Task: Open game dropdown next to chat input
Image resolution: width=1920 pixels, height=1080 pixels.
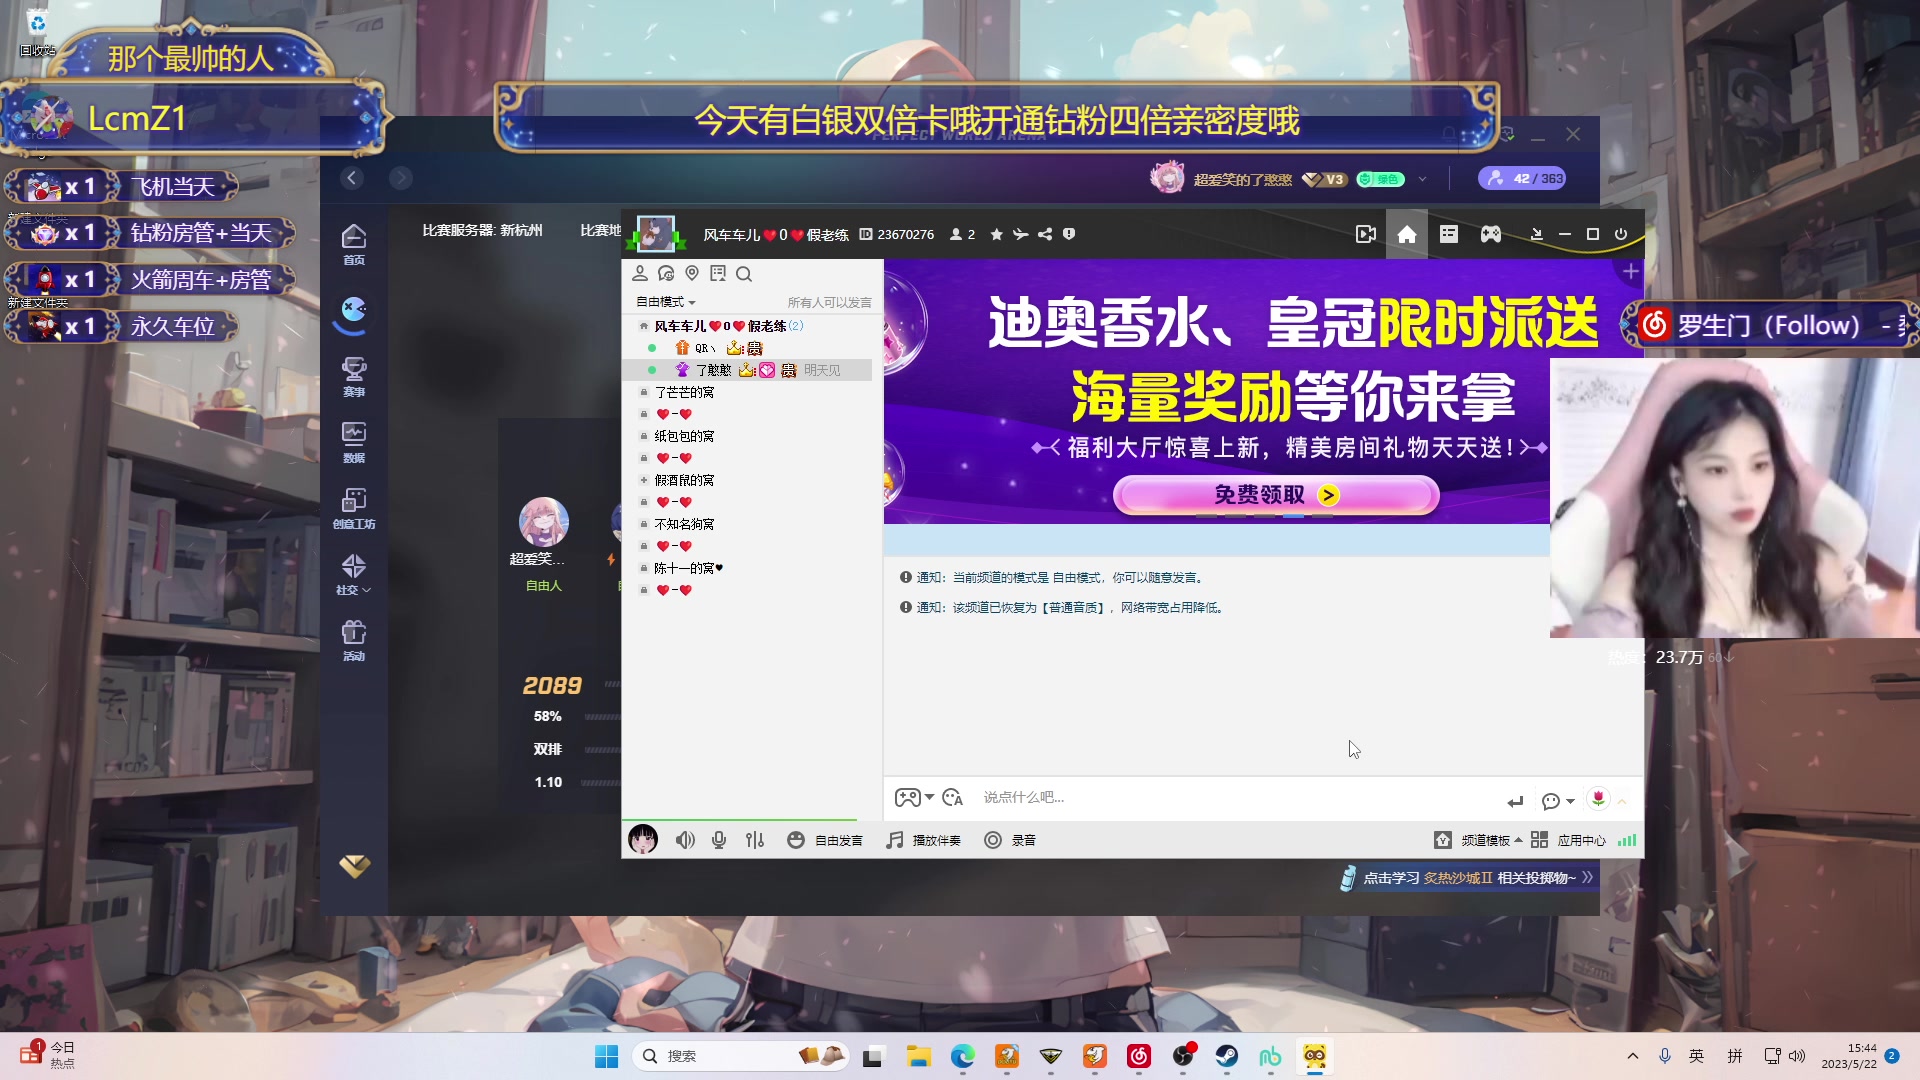Action: point(915,798)
